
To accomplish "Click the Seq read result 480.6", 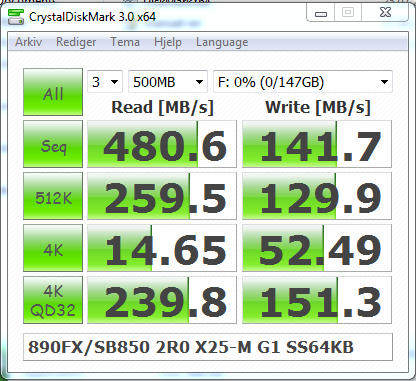I will point(162,144).
